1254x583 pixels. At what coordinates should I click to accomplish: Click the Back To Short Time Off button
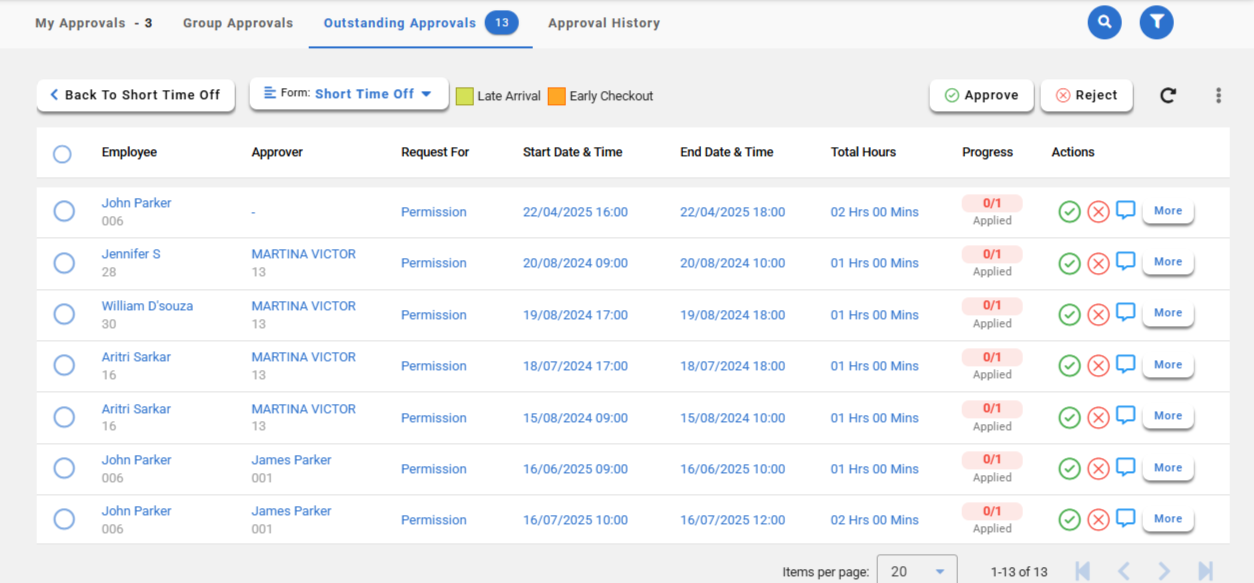(135, 95)
